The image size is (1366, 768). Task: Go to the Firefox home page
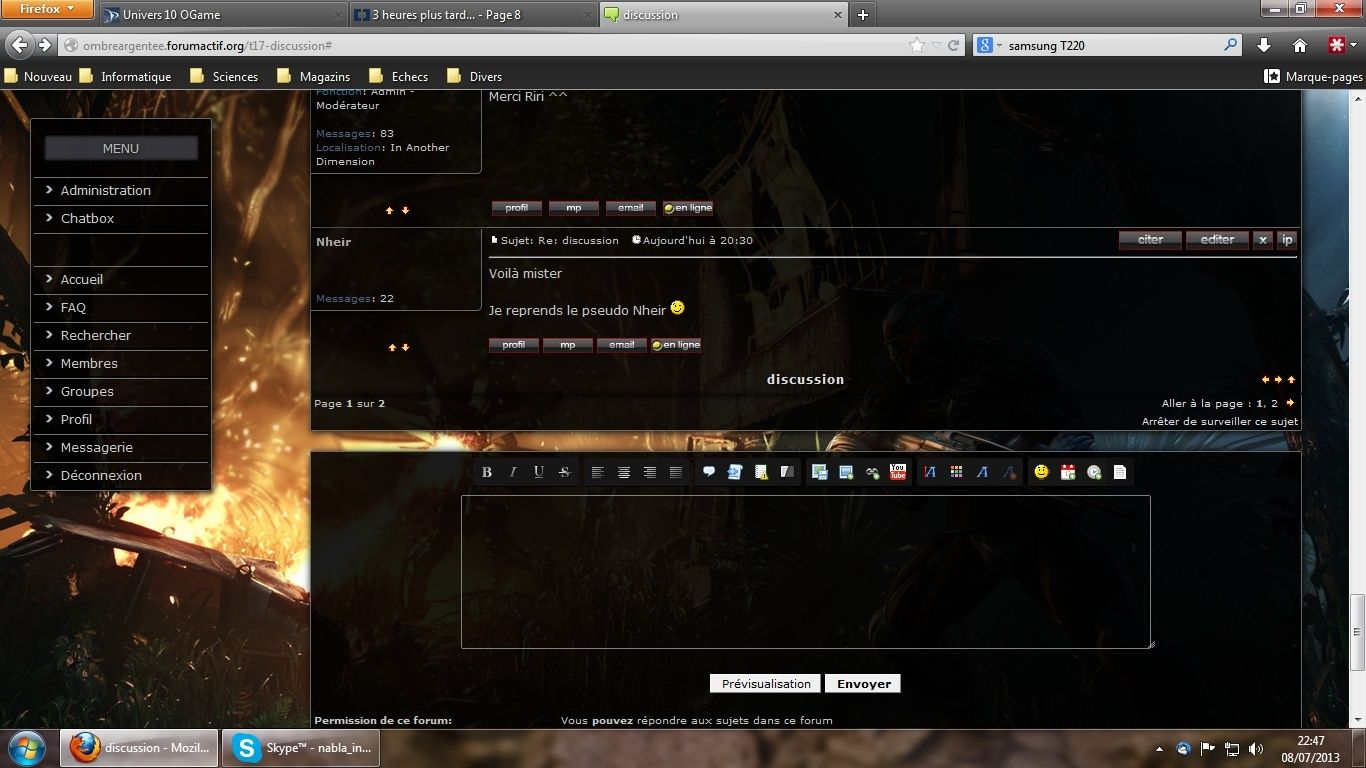tap(1300, 45)
